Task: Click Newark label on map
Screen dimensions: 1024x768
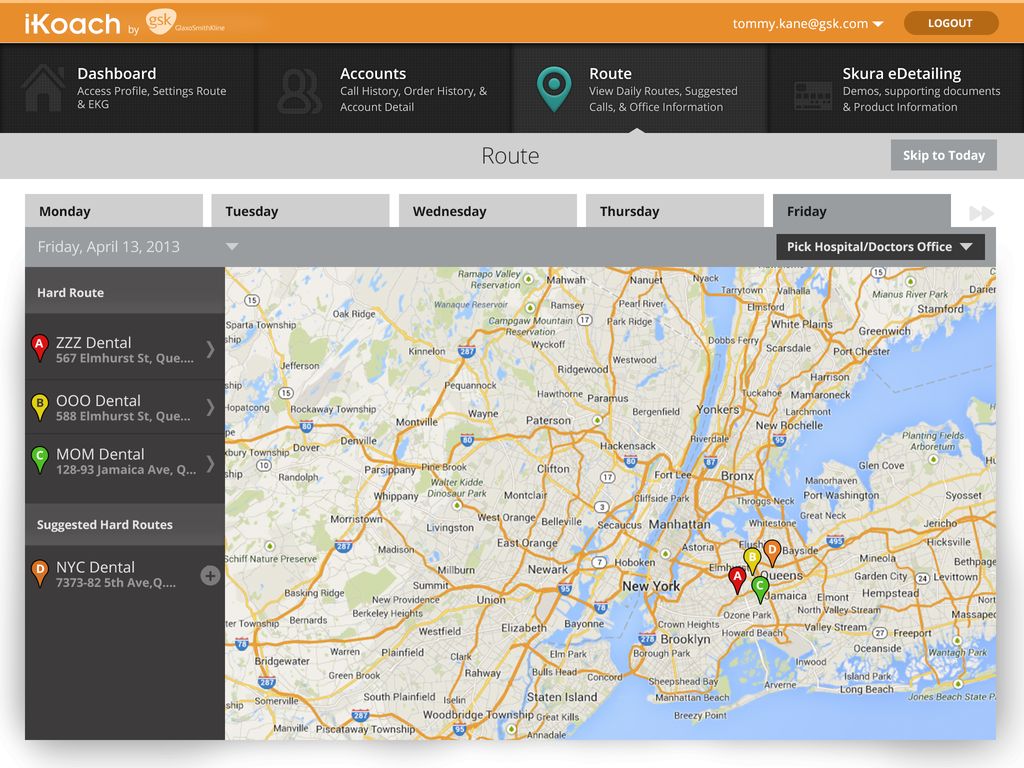Action: click(x=547, y=569)
